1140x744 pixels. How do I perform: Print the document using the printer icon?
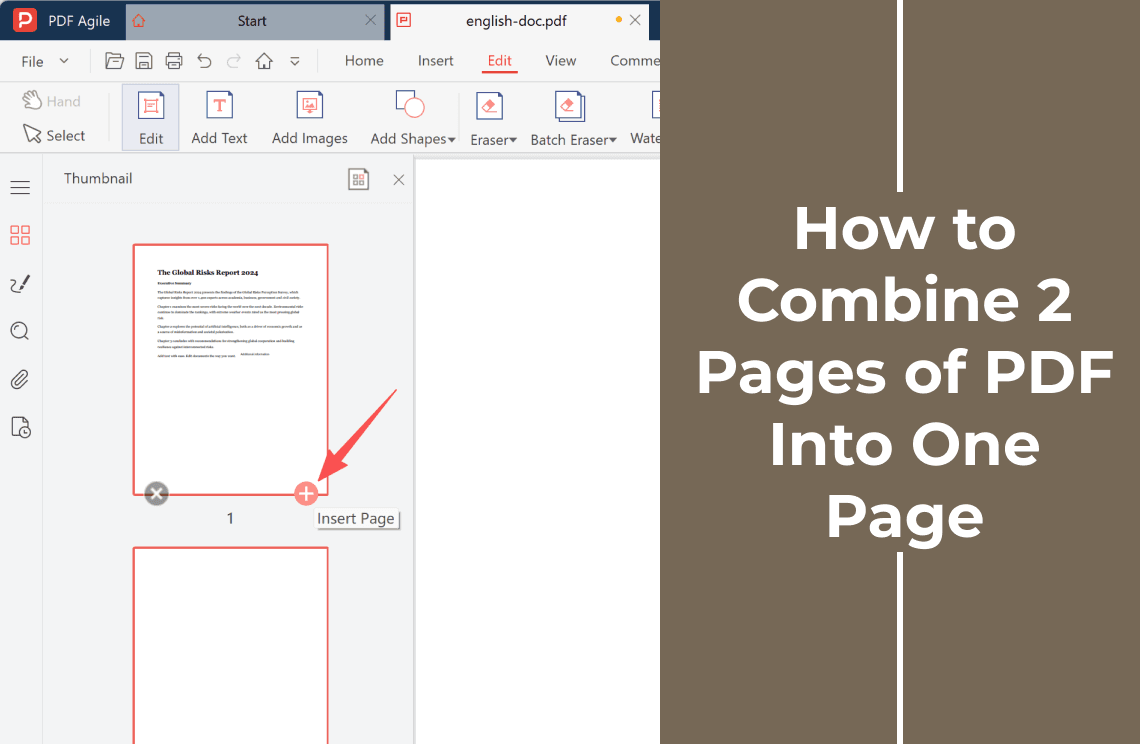point(174,61)
